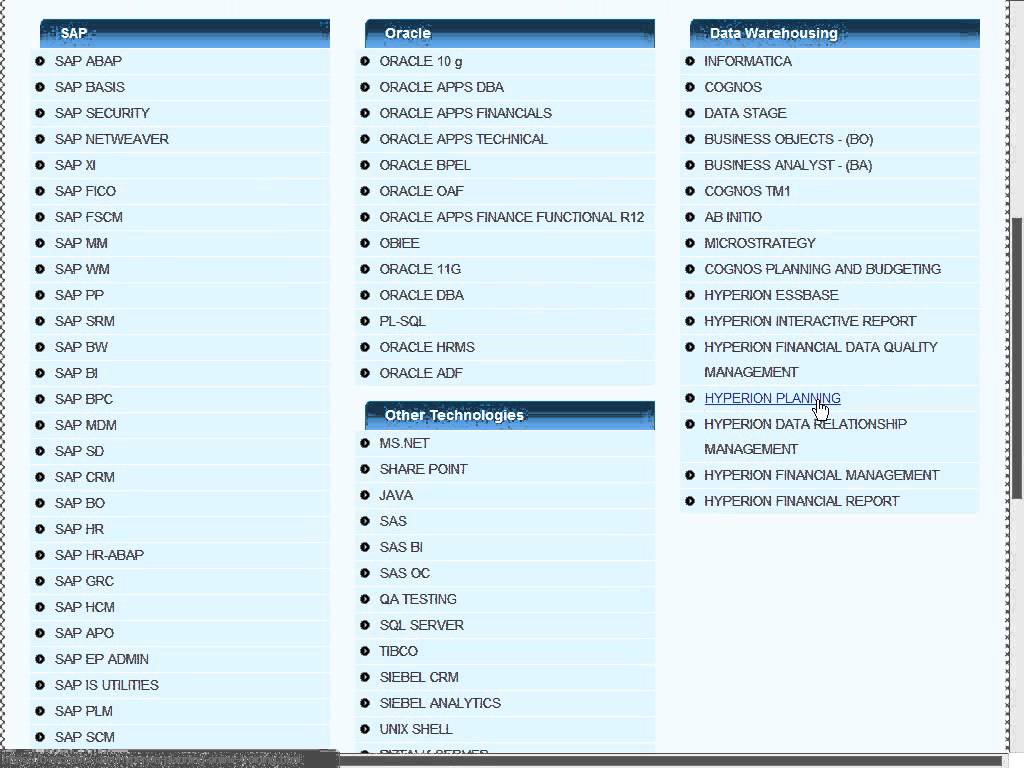Viewport: 1024px width, 768px height.
Task: Click the vertical page scrollbar
Action: click(x=1017, y=358)
